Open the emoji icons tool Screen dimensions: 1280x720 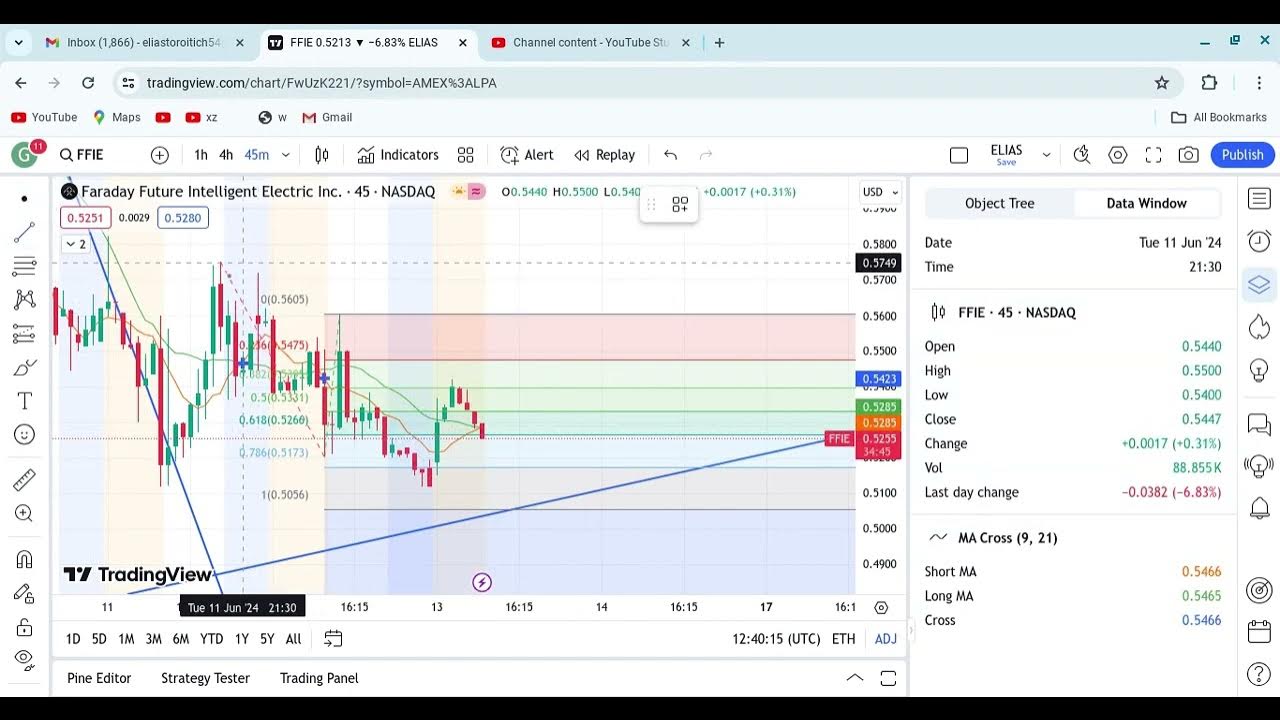[24, 434]
